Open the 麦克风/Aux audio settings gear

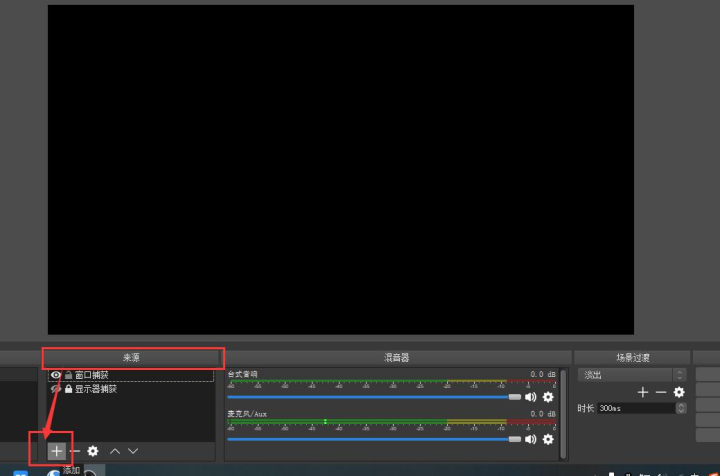tap(548, 439)
